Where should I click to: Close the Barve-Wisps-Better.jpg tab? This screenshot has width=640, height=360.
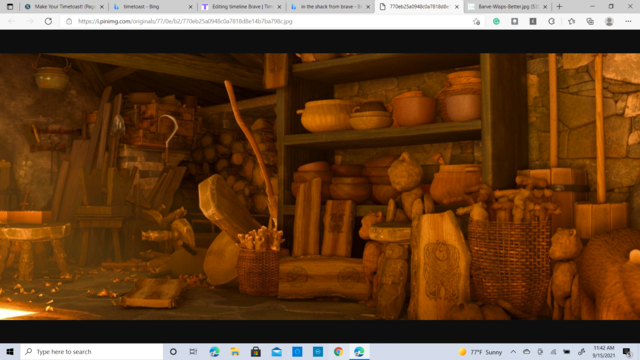coord(545,7)
